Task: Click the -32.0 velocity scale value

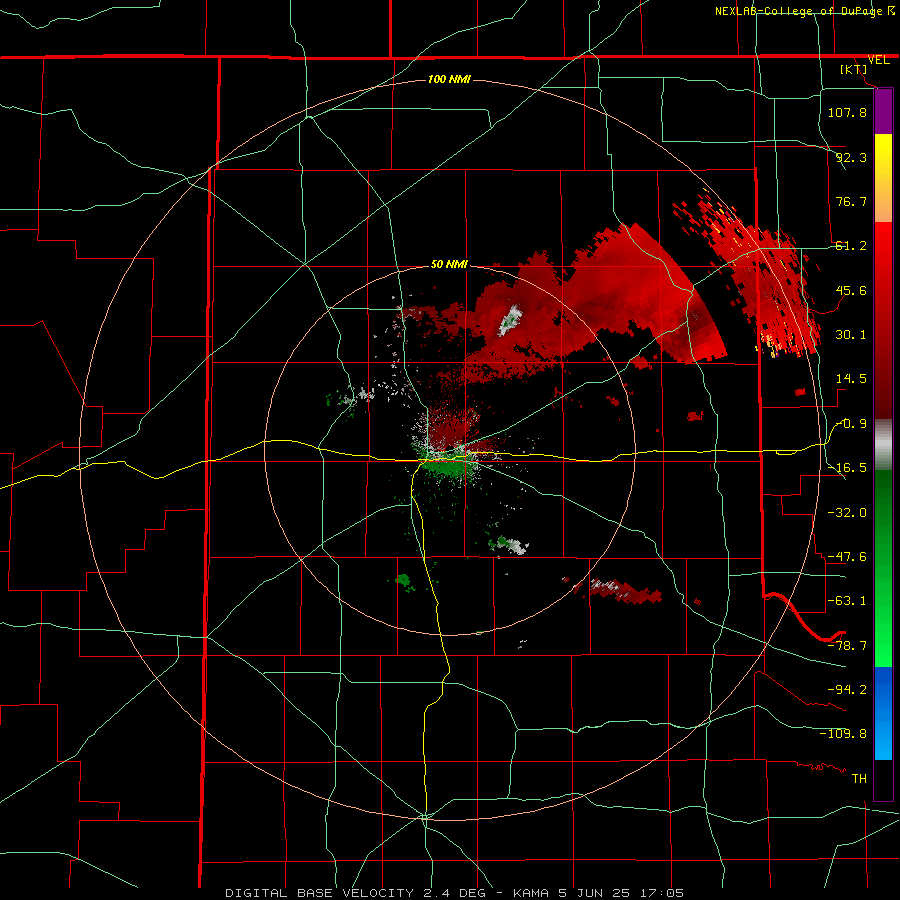Action: click(x=847, y=512)
